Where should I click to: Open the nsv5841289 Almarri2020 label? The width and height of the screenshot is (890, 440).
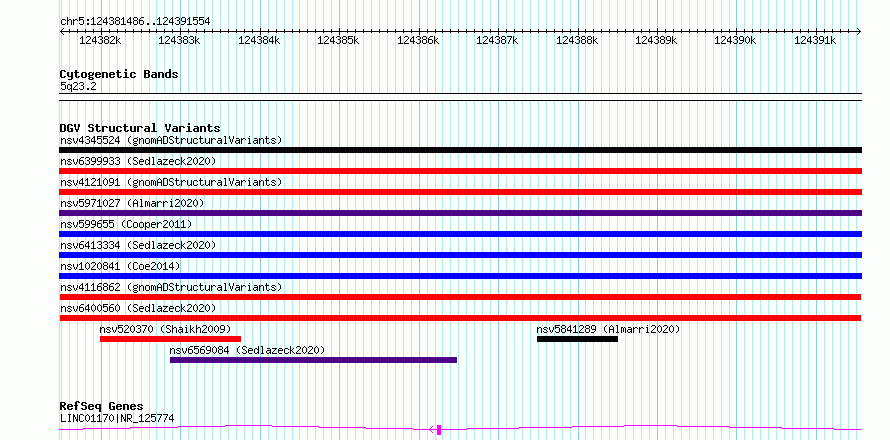[608, 329]
